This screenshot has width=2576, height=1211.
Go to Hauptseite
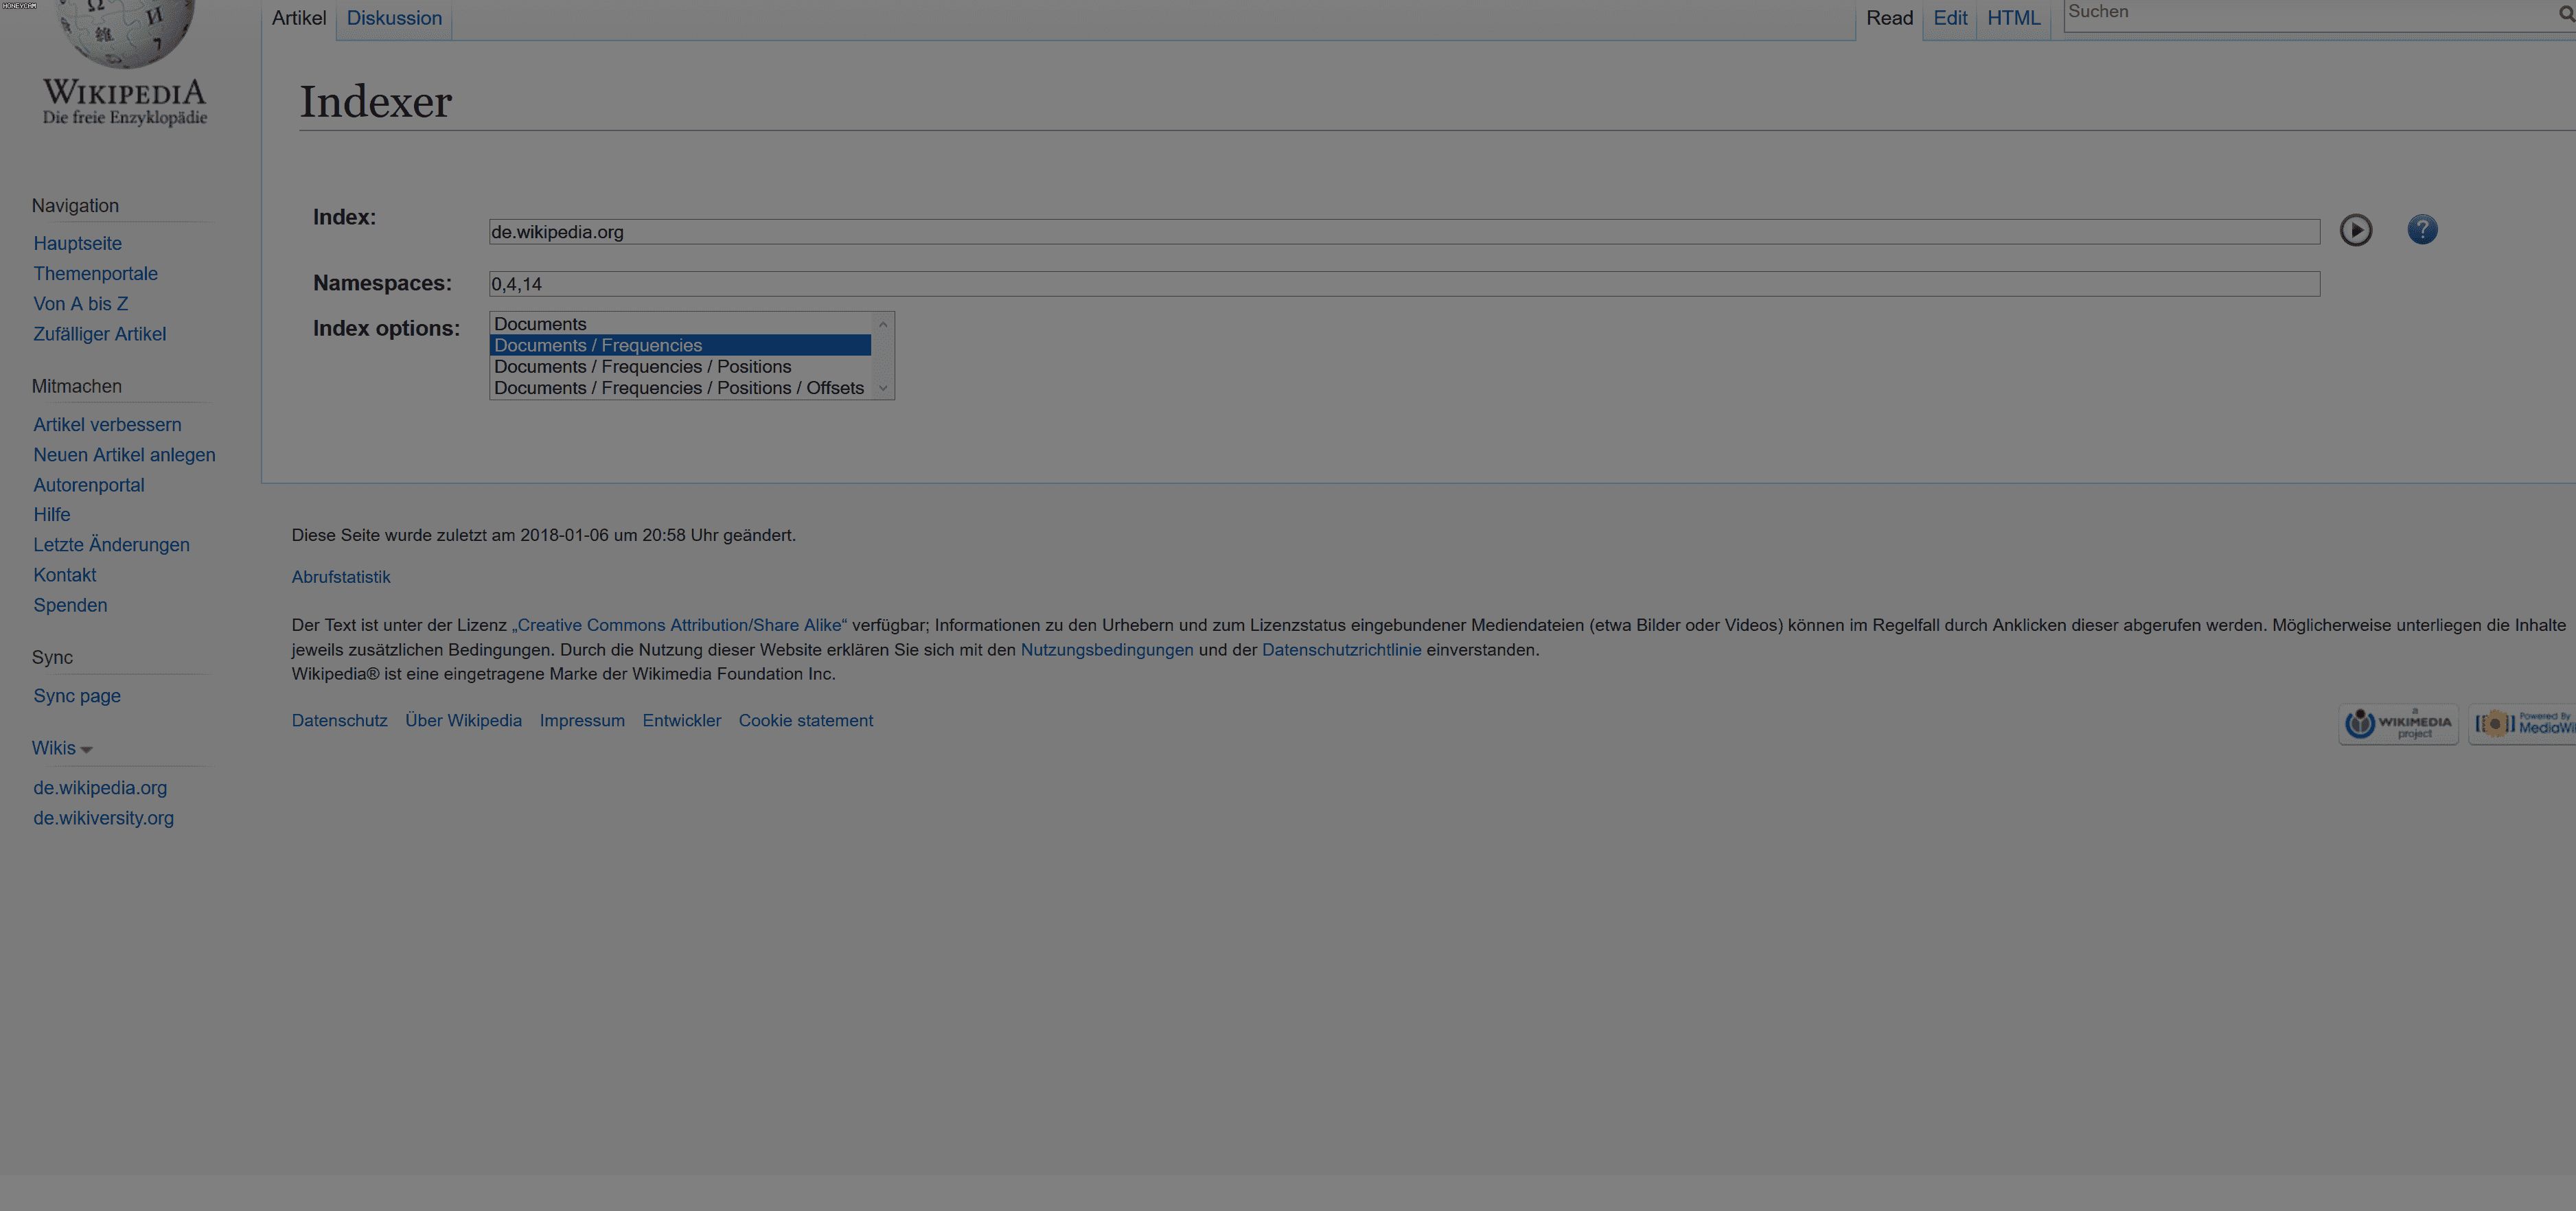coord(77,244)
